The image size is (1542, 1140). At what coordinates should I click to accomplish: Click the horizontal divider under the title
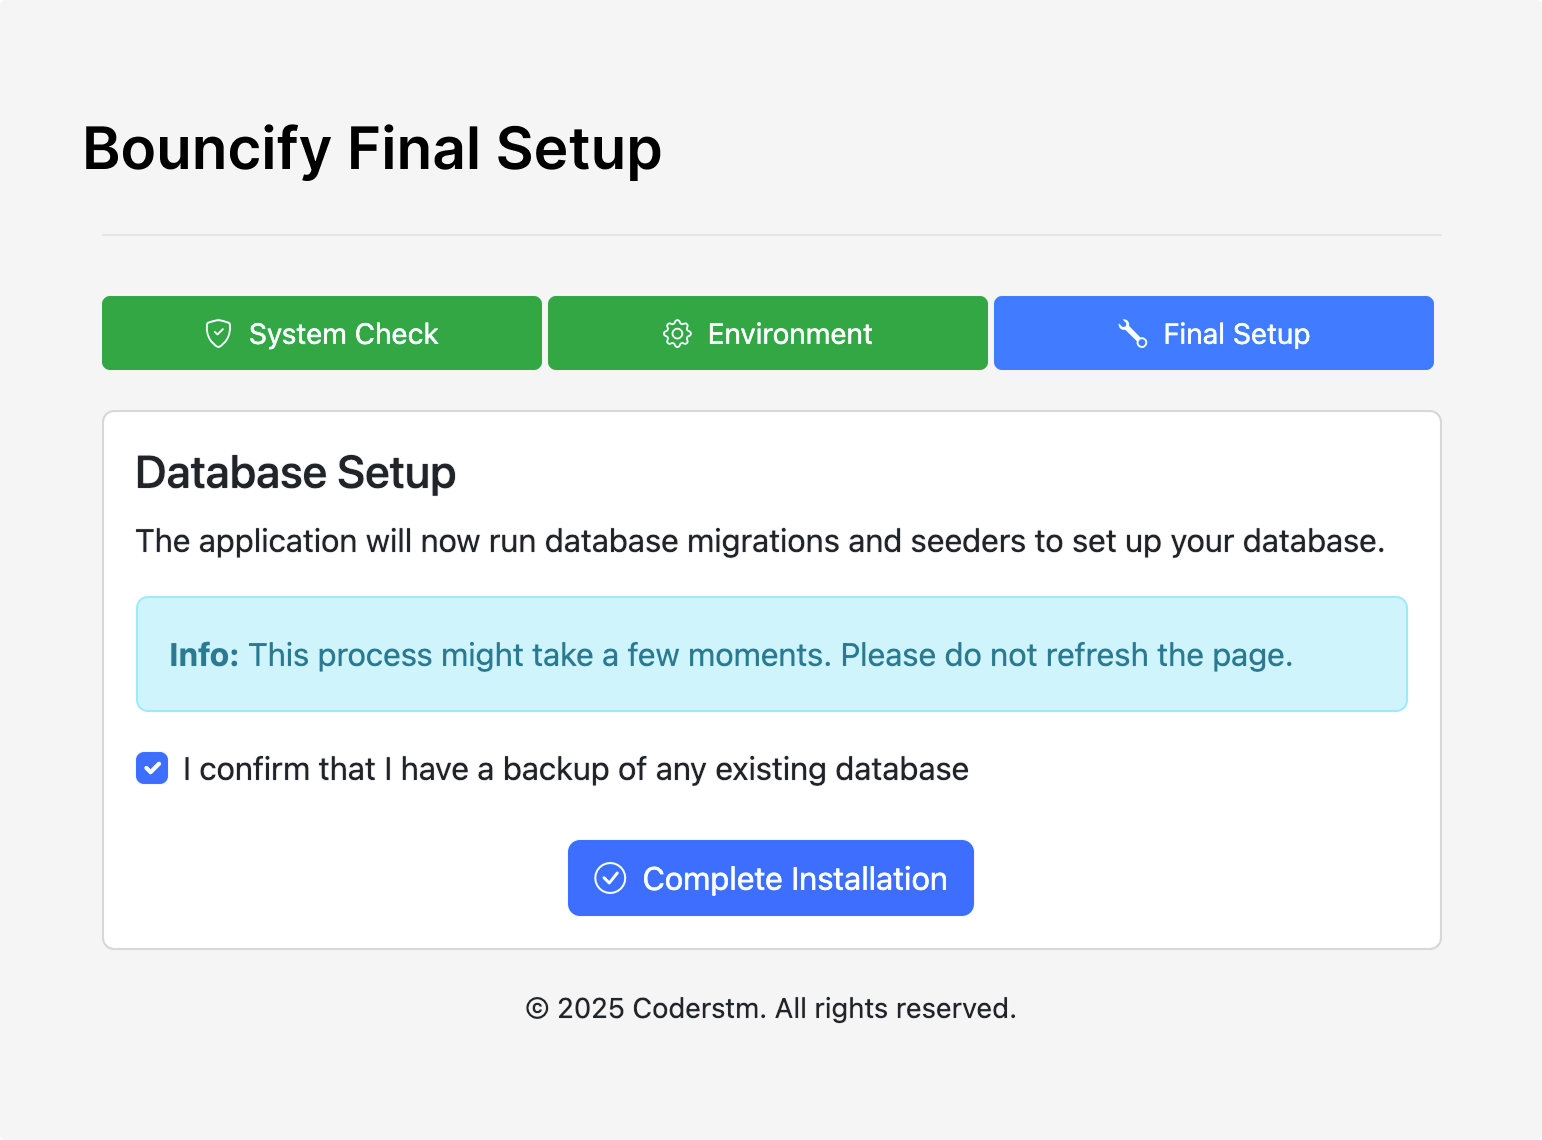[771, 235]
